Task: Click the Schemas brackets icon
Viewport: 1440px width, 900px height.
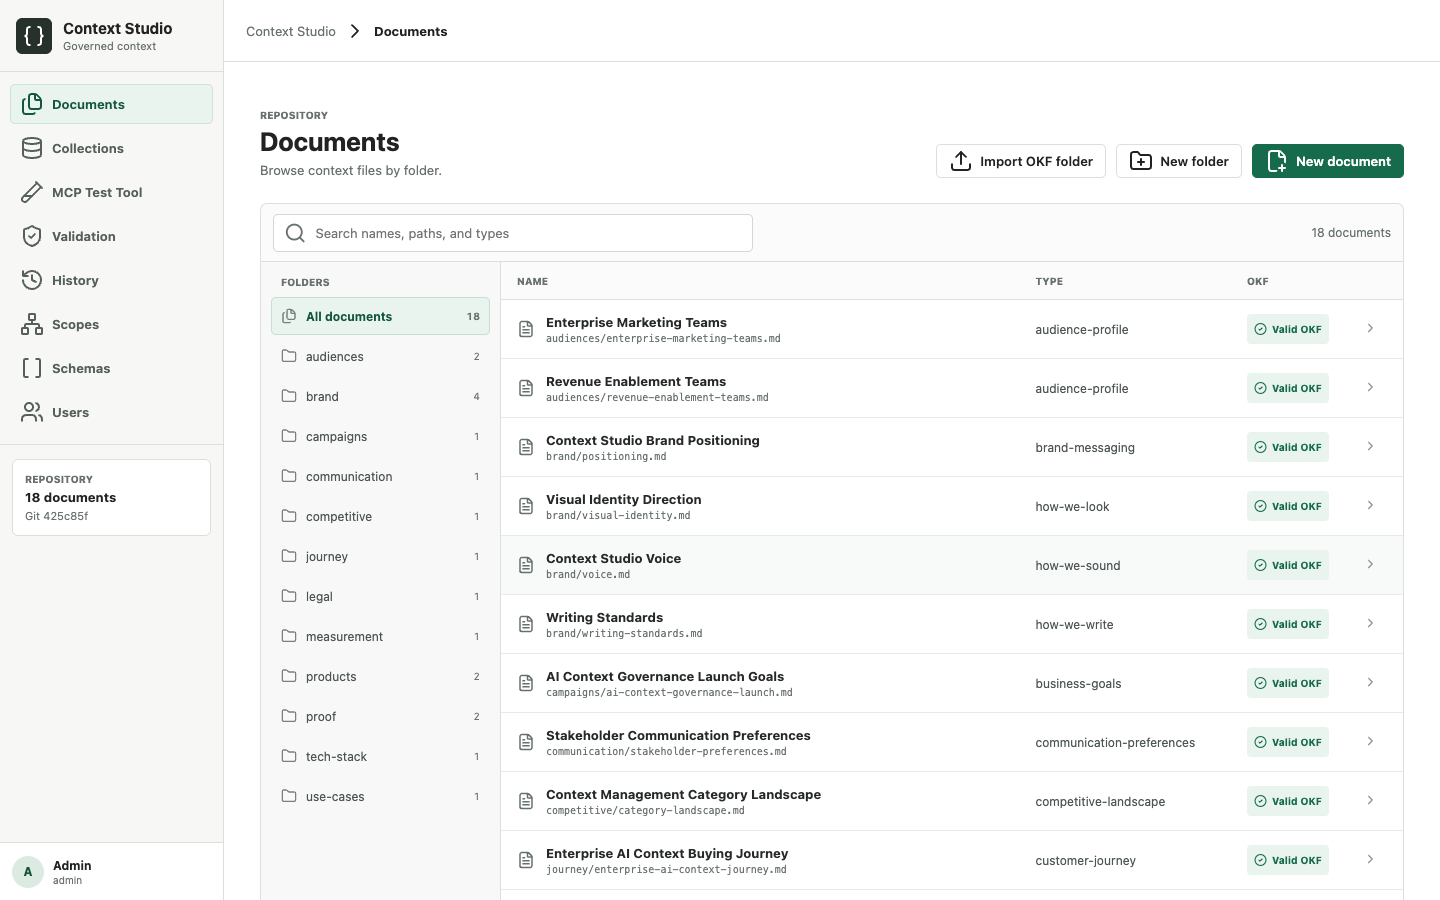Action: (32, 368)
